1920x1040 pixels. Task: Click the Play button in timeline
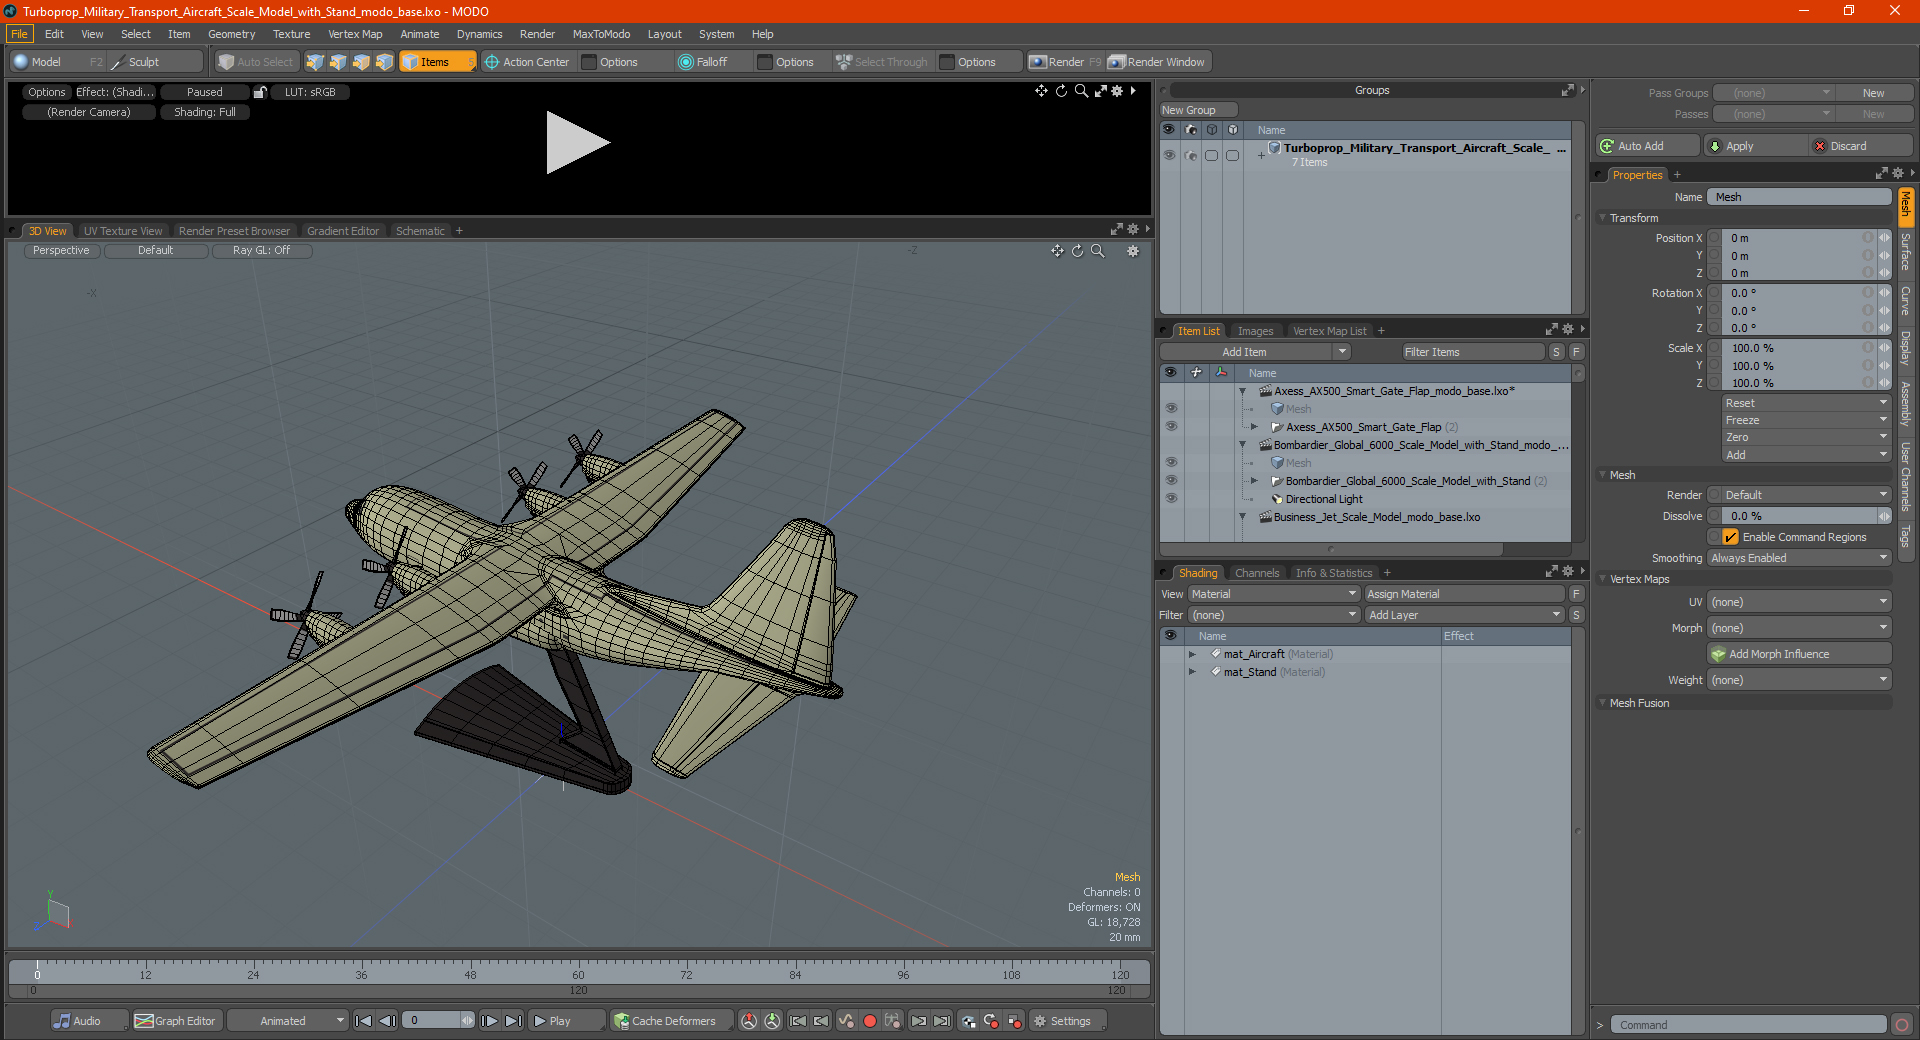coord(566,1021)
